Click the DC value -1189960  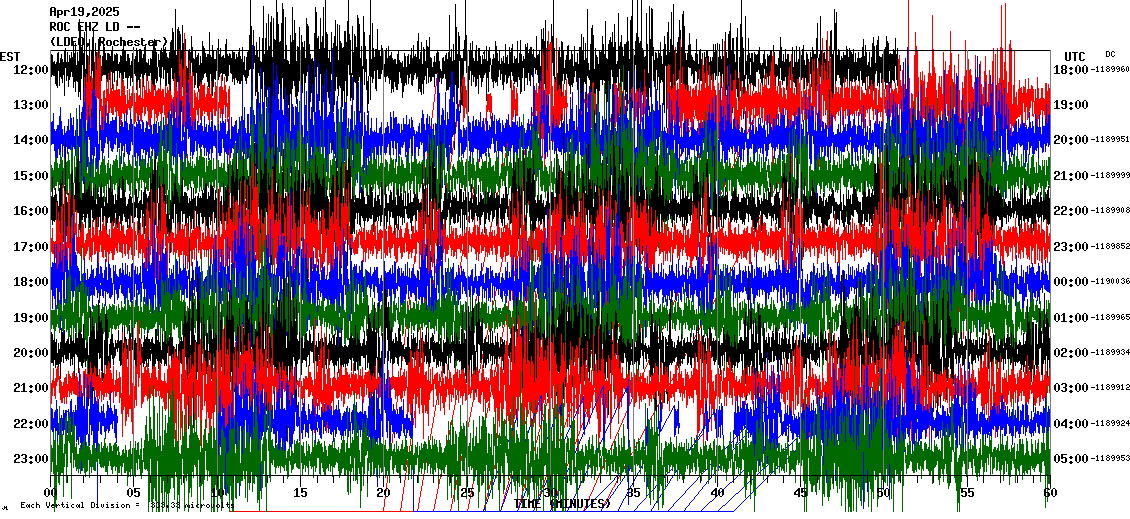[x=1110, y=70]
